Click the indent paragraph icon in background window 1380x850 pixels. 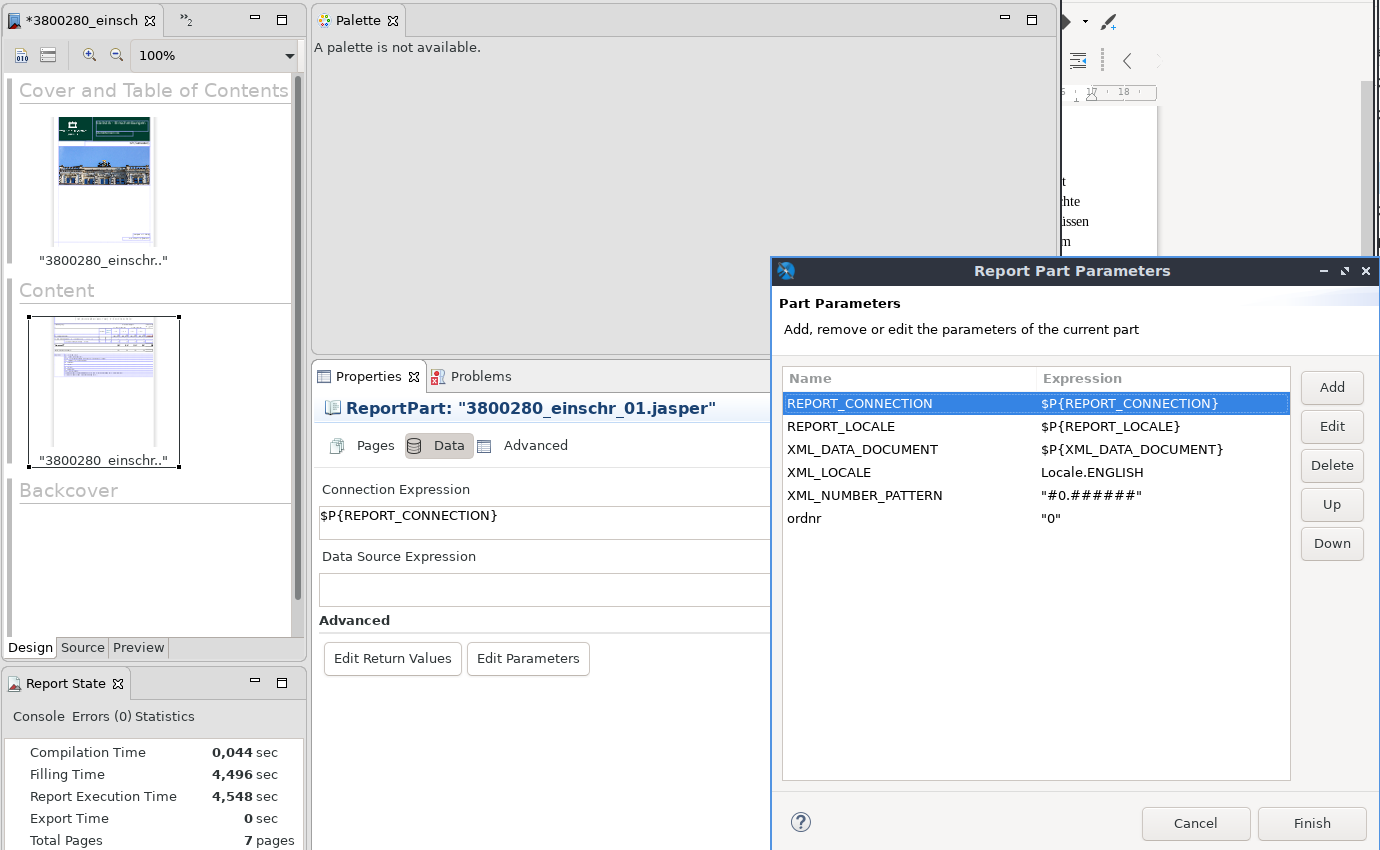click(x=1078, y=61)
